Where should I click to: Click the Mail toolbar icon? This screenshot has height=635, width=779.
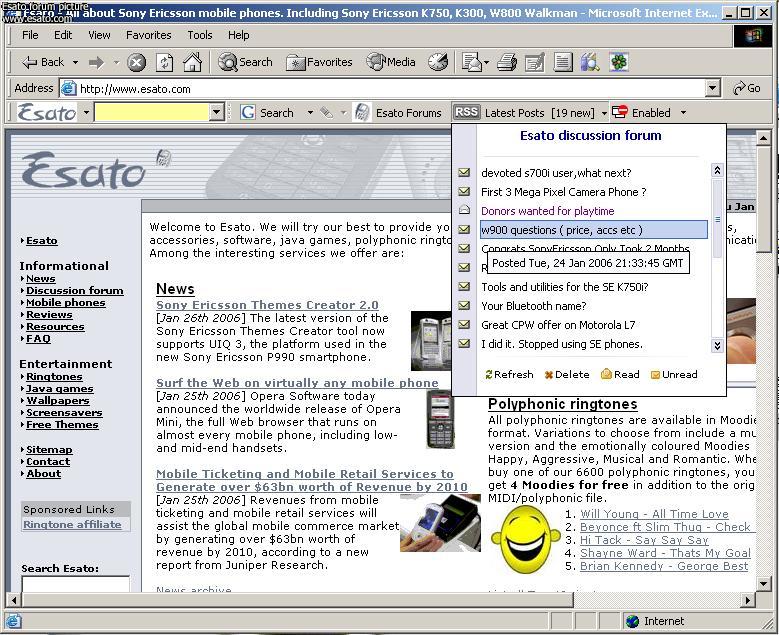click(x=471, y=62)
